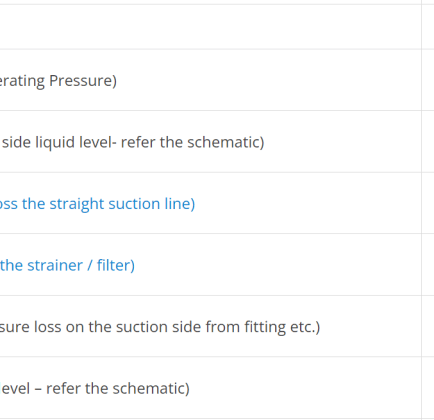Click right-column cell beside 'evel – refer the schematic)'
The width and height of the screenshot is (434, 420).
pos(428,388)
